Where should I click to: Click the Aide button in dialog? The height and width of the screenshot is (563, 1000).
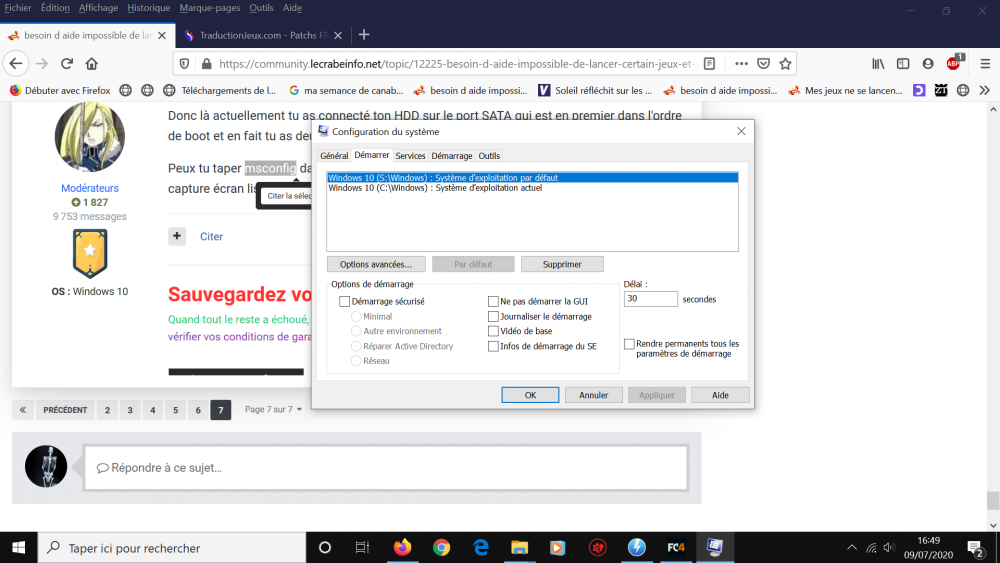pyautogui.click(x=720, y=395)
